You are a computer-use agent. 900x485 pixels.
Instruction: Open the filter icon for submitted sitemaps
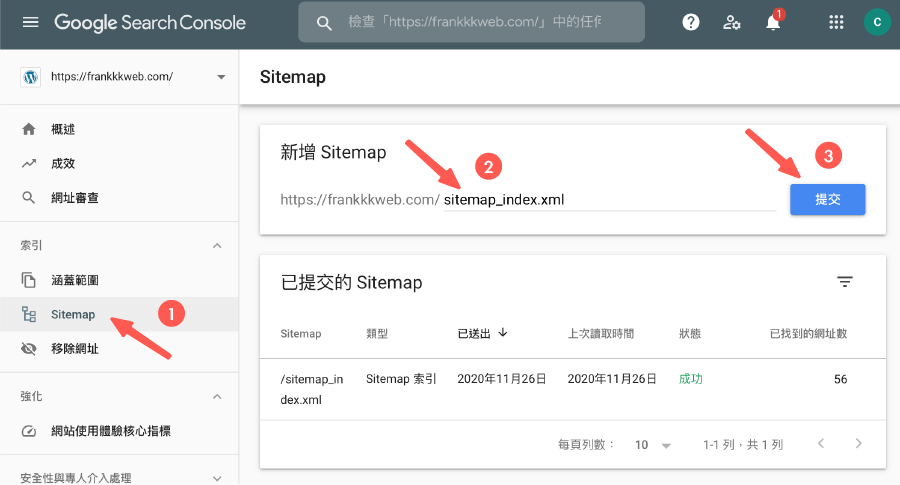click(x=844, y=282)
